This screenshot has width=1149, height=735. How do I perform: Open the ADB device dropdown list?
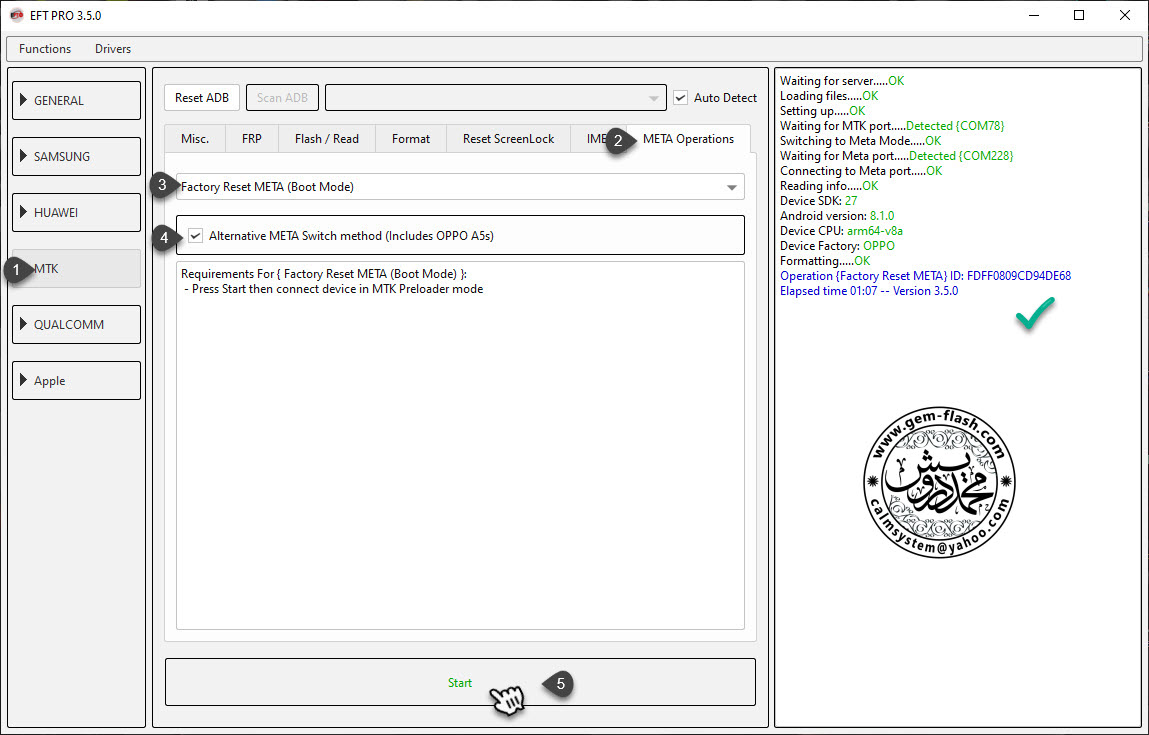[x=495, y=97]
